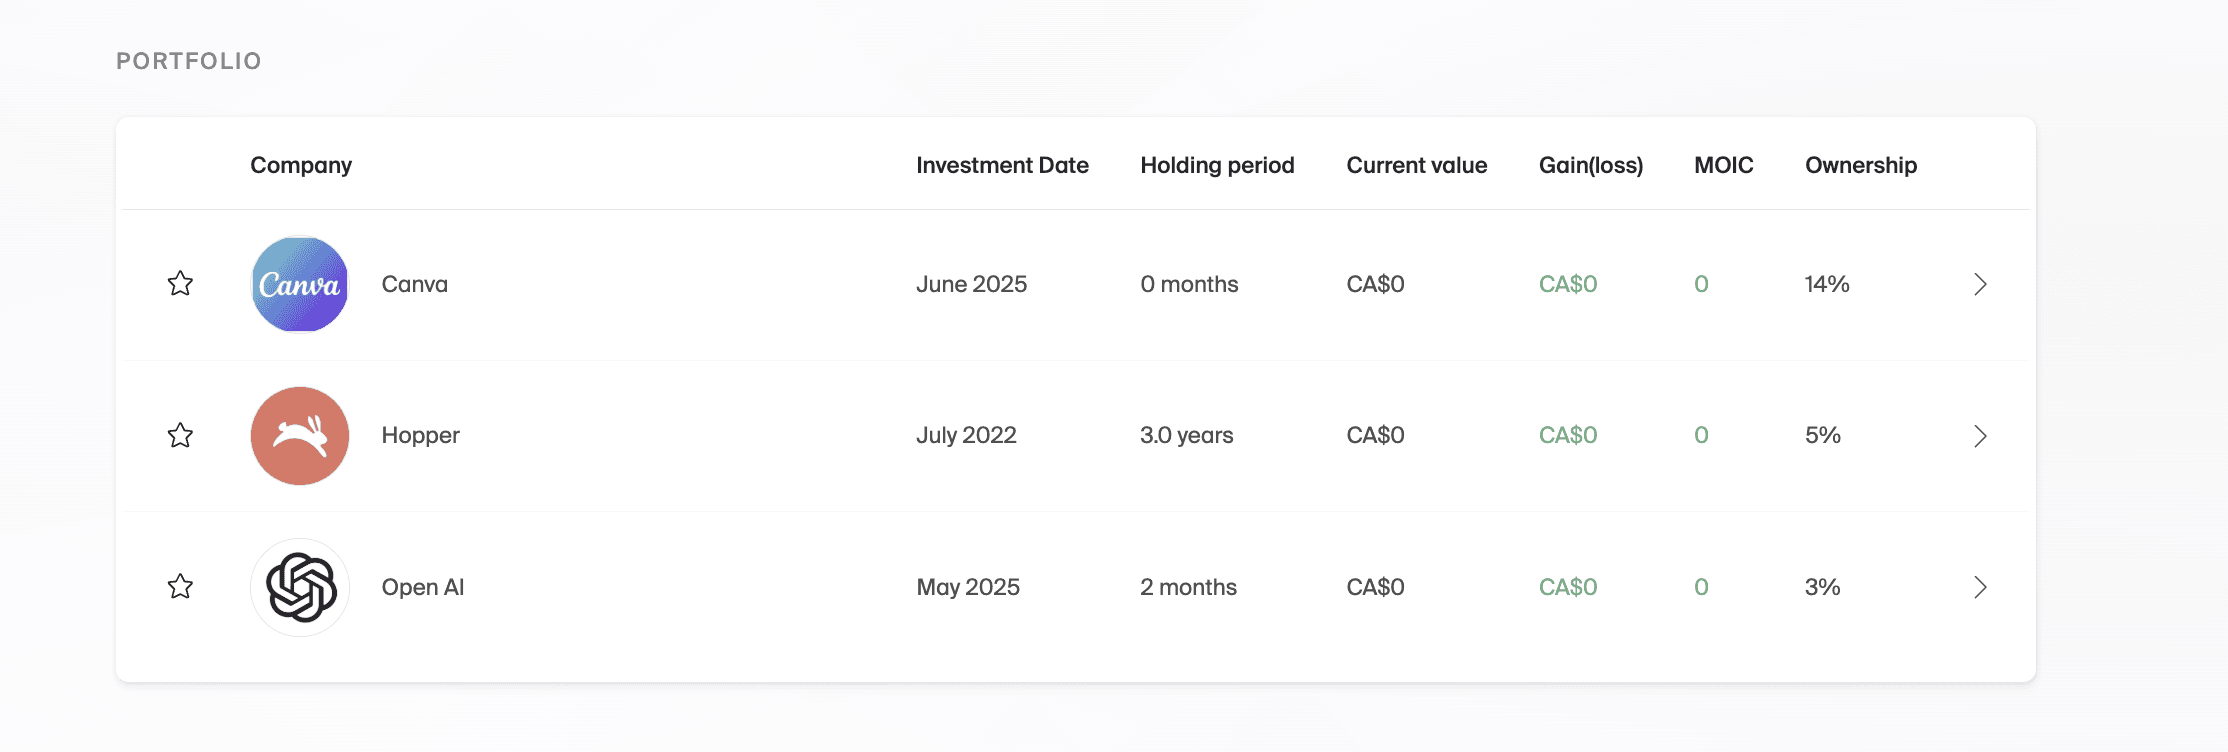Expand Canva row with chevron arrow
Viewport: 2228px width, 752px height.
point(1980,284)
